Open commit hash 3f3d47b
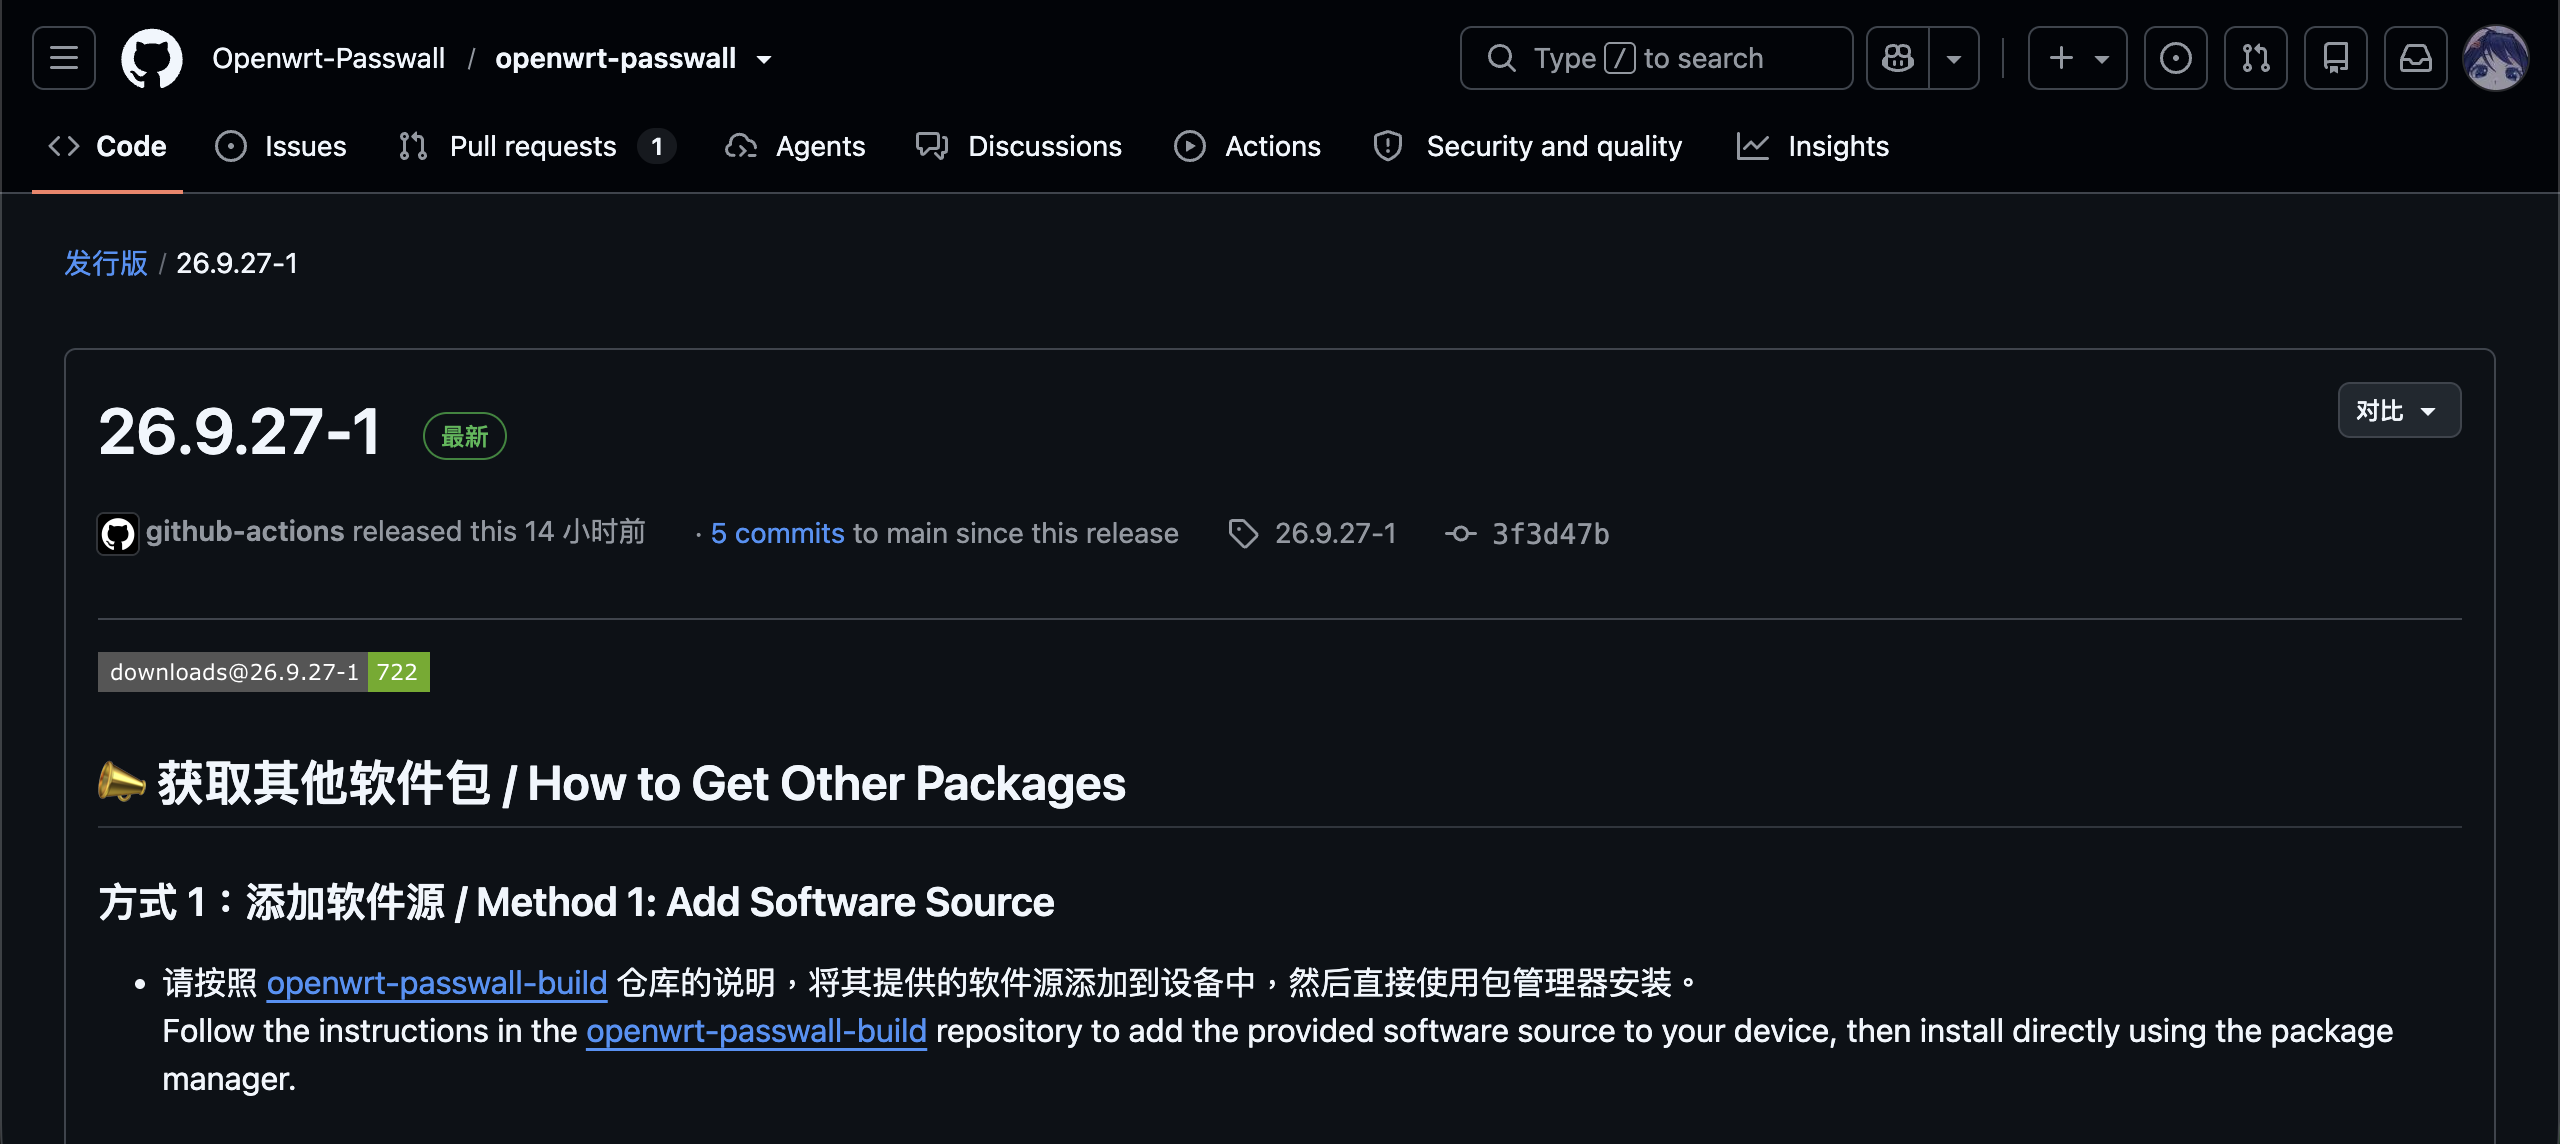The width and height of the screenshot is (2560, 1144). click(1551, 534)
